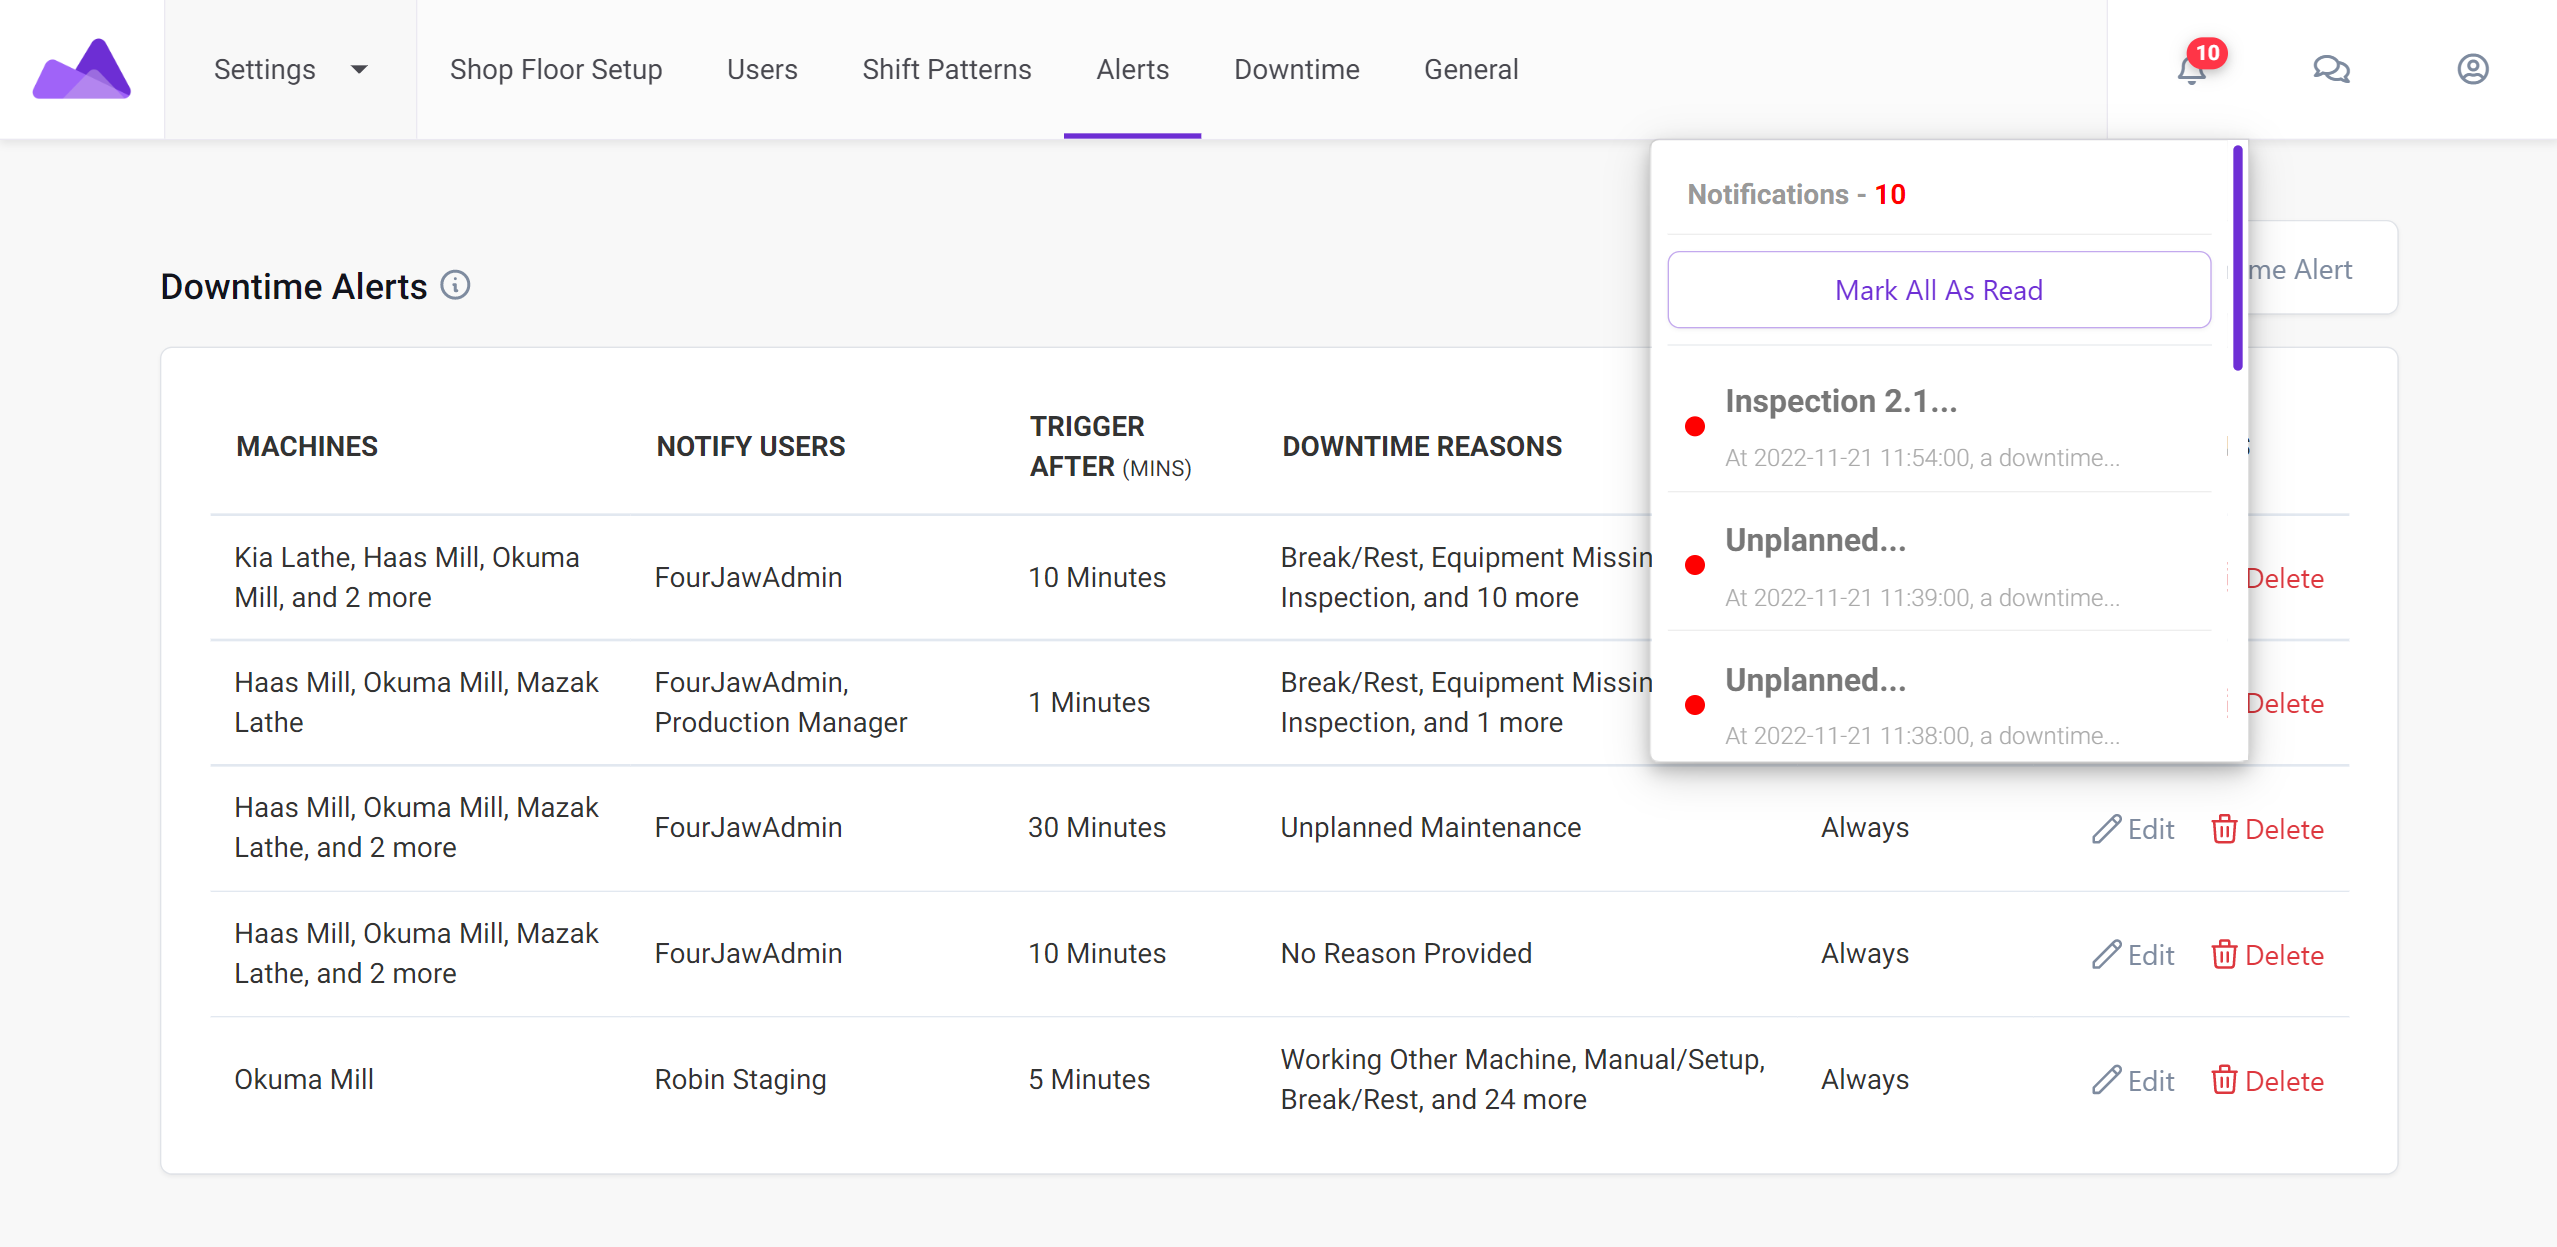
Task: Click '5 Minutes' trigger cell
Action: pos(1089,1080)
